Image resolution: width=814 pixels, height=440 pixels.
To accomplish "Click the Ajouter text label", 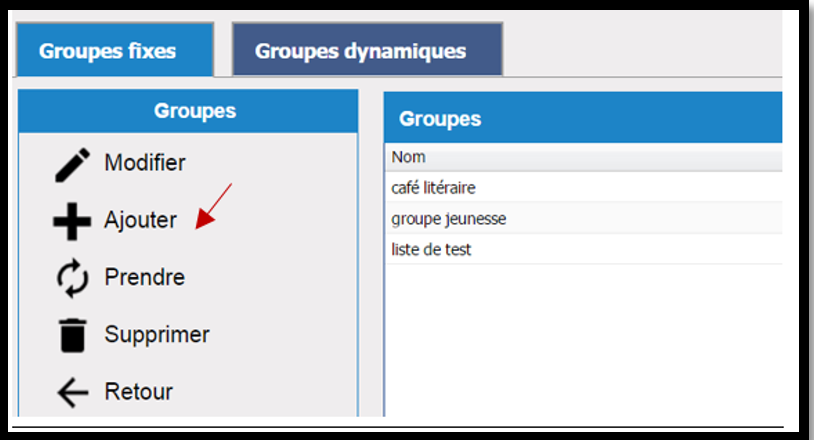I will pyautogui.click(x=140, y=220).
